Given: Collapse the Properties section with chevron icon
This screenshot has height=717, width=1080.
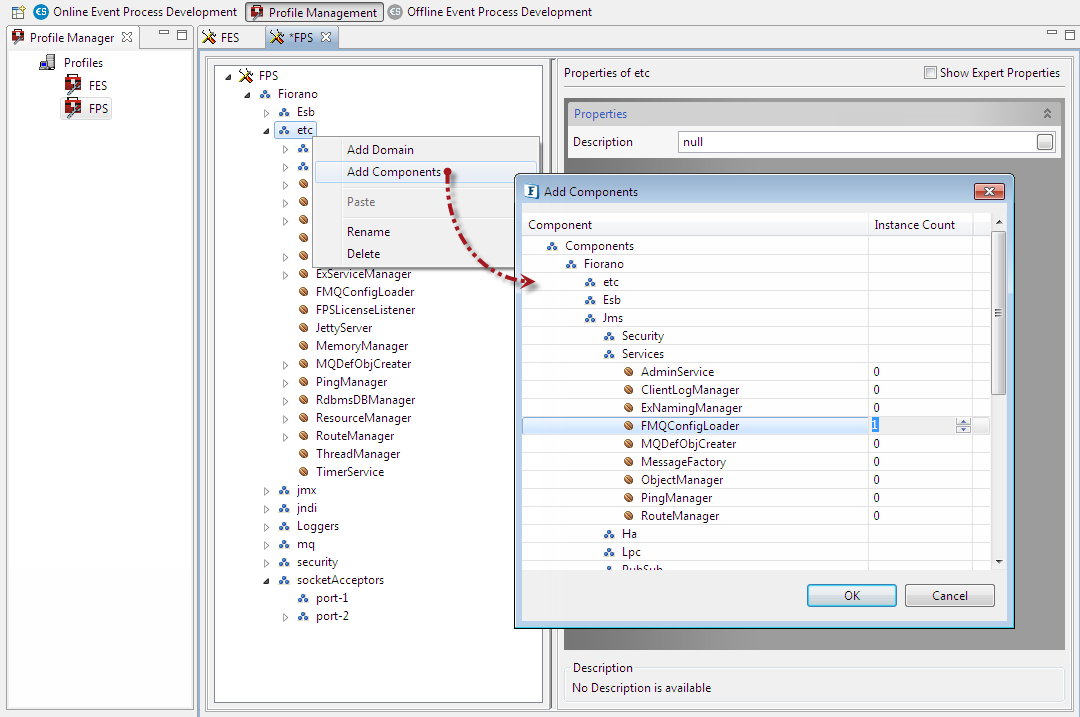Looking at the screenshot, I should pyautogui.click(x=1047, y=114).
